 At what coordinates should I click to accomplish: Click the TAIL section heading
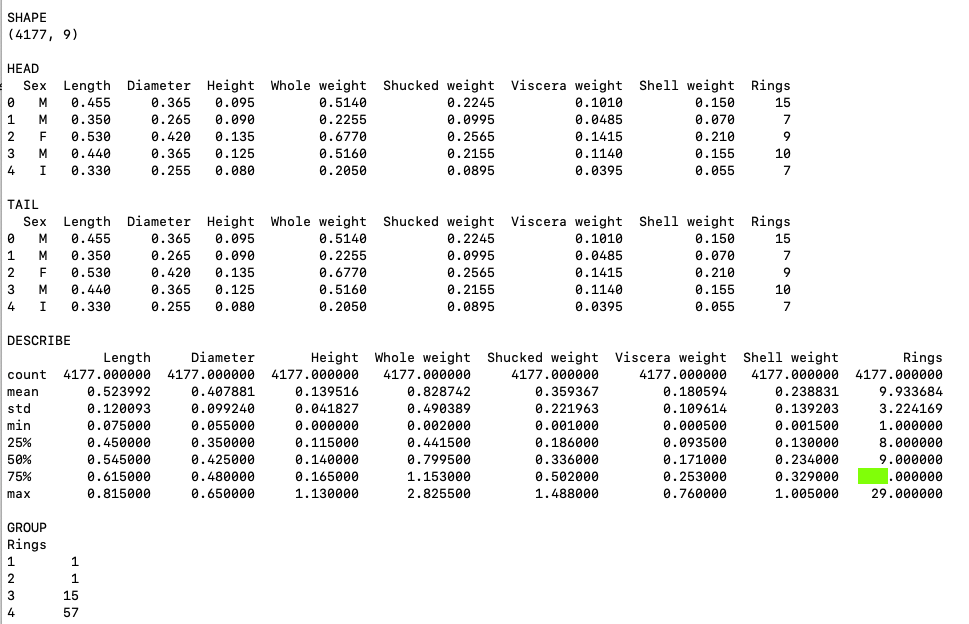(23, 205)
